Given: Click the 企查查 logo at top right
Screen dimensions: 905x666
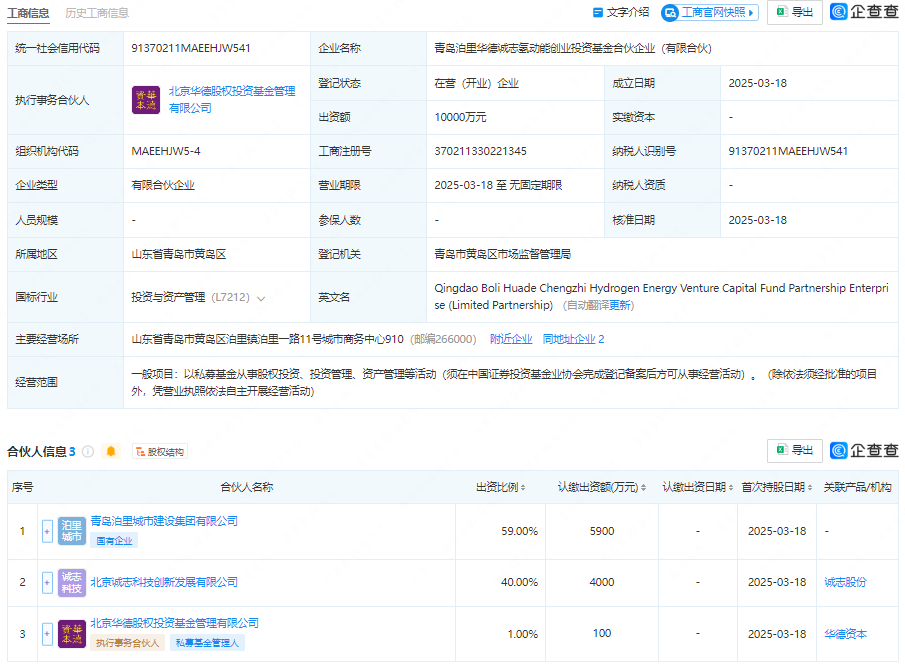Looking at the screenshot, I should [x=864, y=12].
